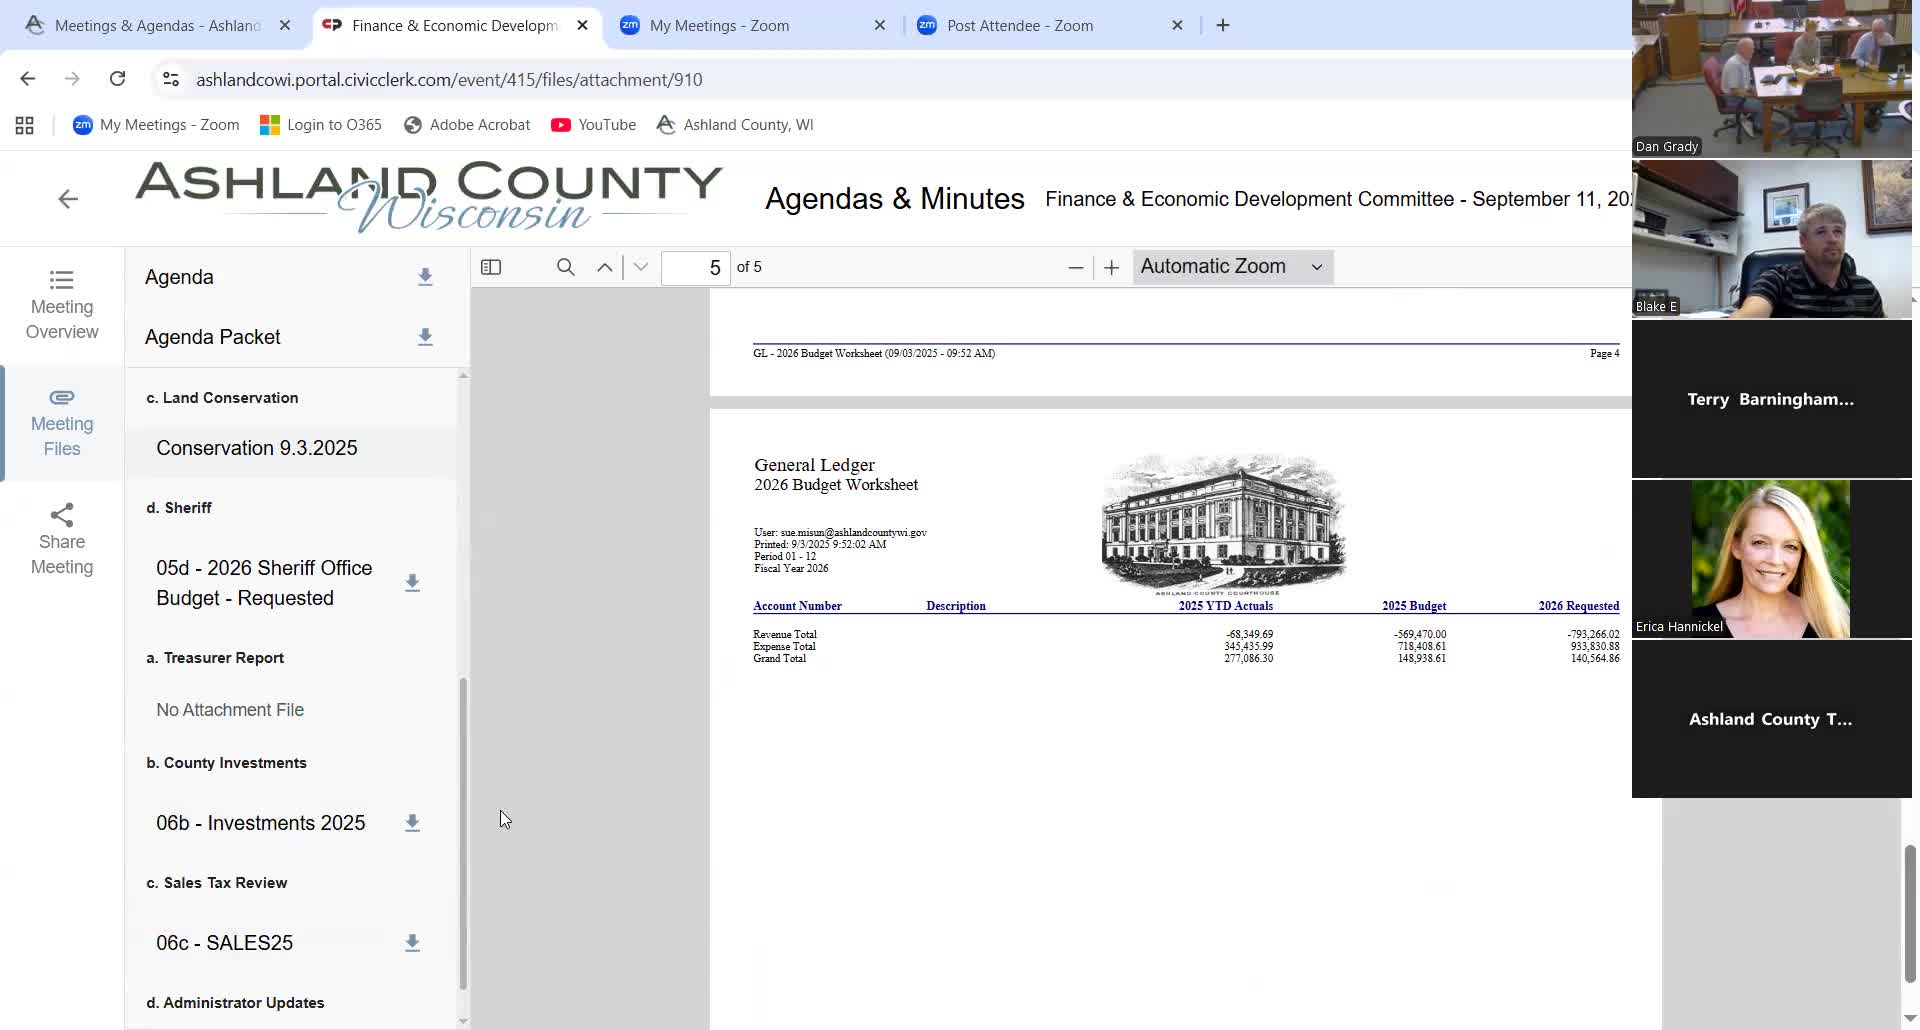Viewport: 1920px width, 1030px height.
Task: Close the My Meetings - Zoom tab
Action: click(880, 26)
